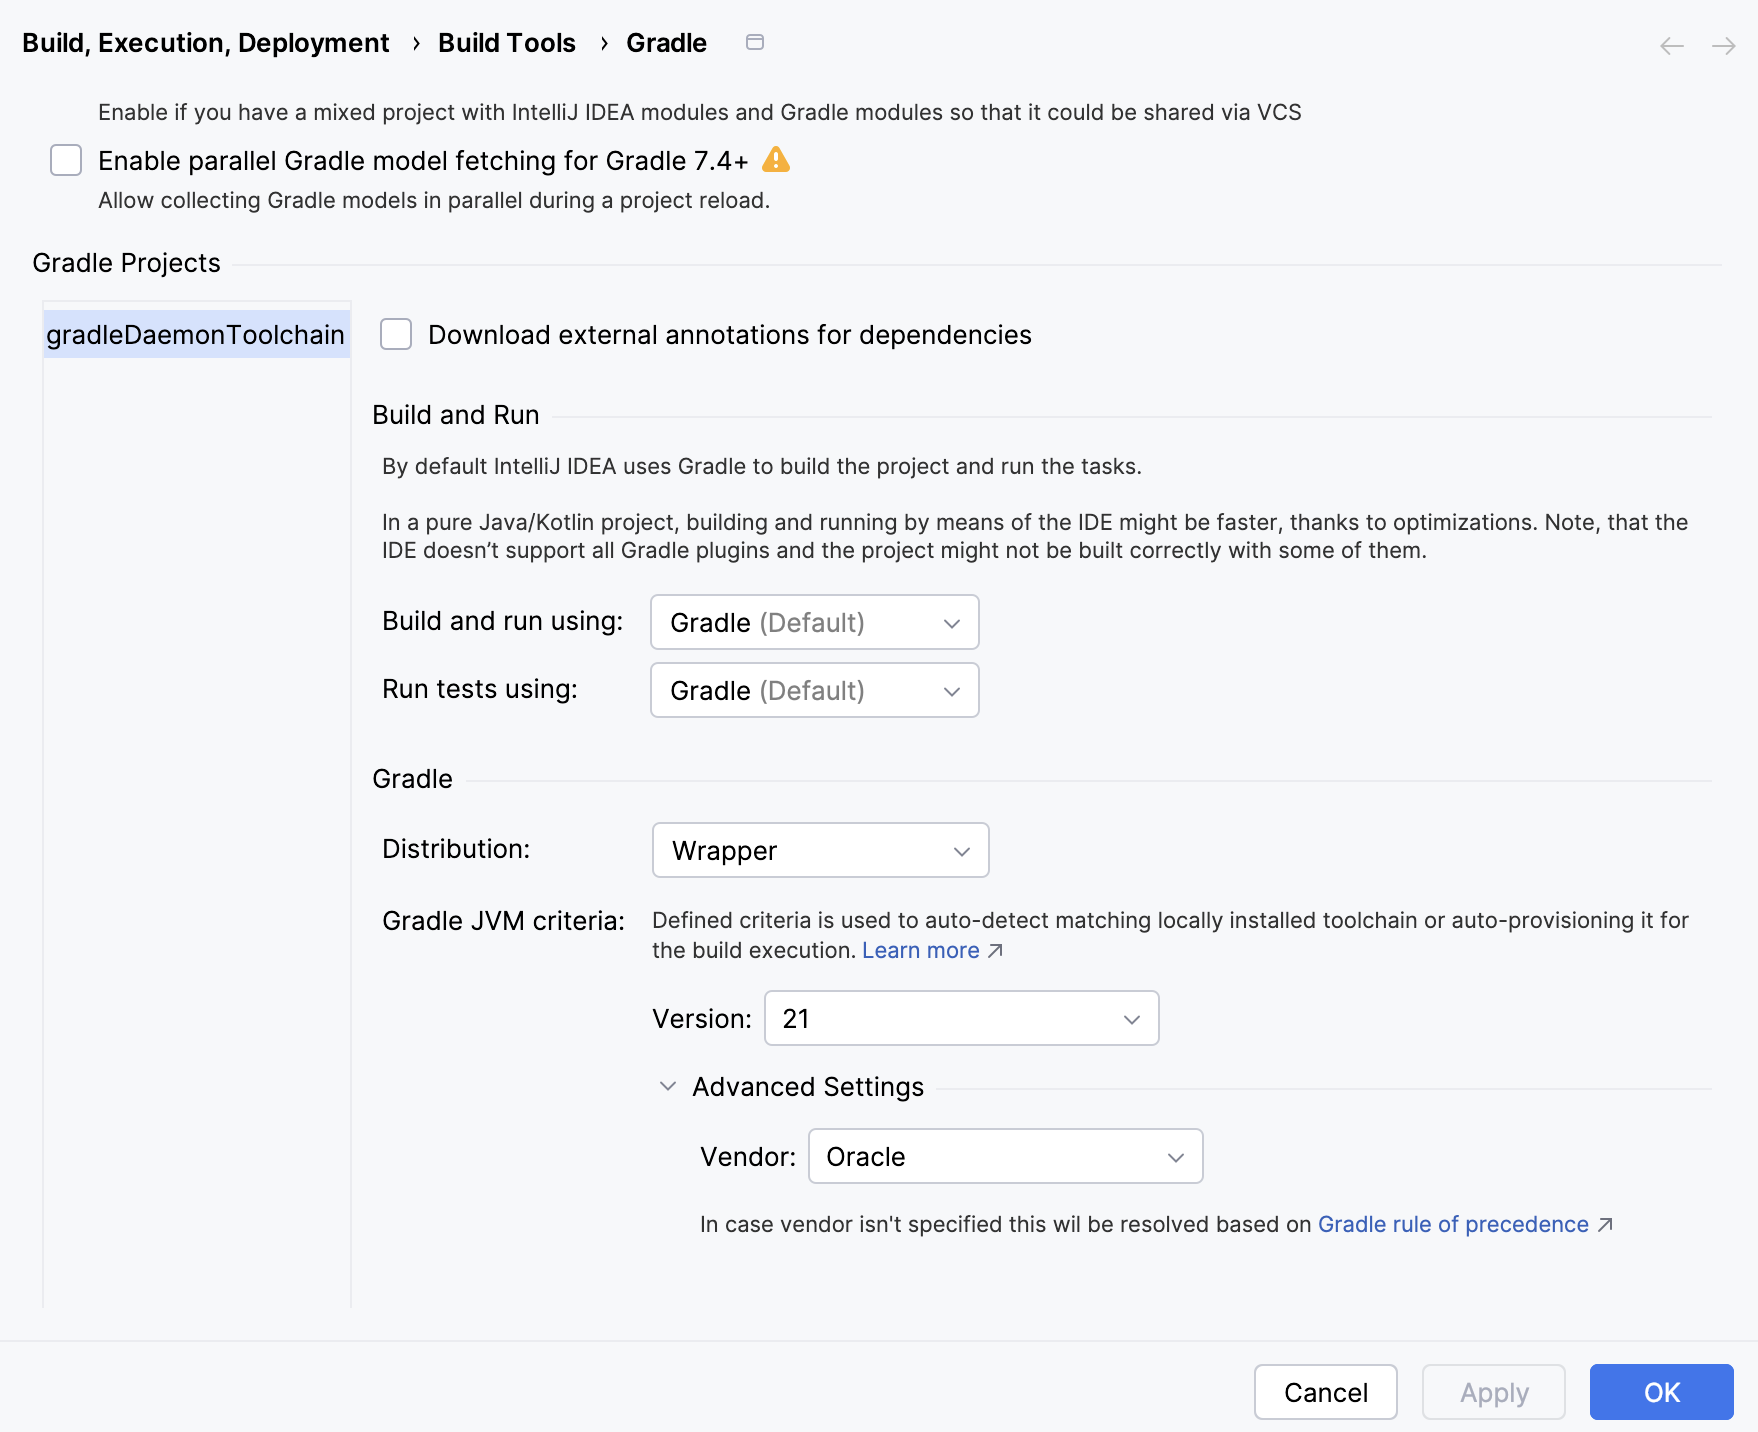1758x1432 pixels.
Task: Click the Learn more link
Action: pos(919,950)
